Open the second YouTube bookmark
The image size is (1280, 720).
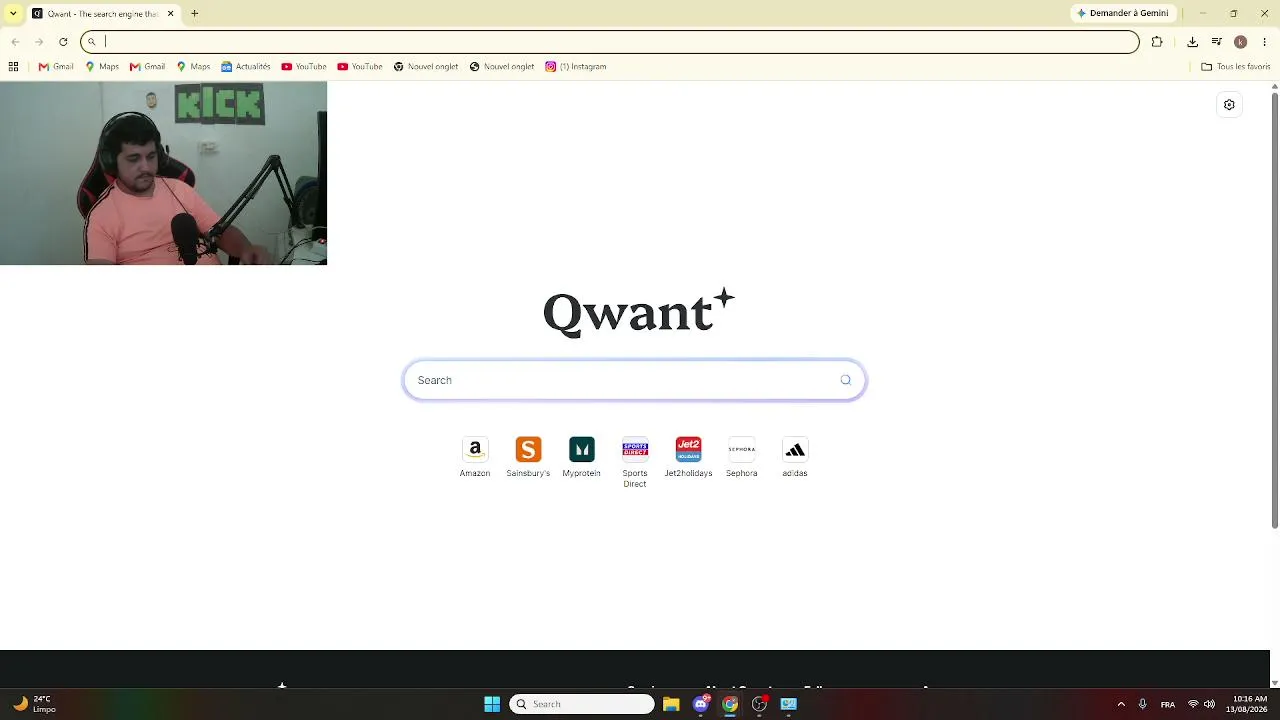(360, 67)
